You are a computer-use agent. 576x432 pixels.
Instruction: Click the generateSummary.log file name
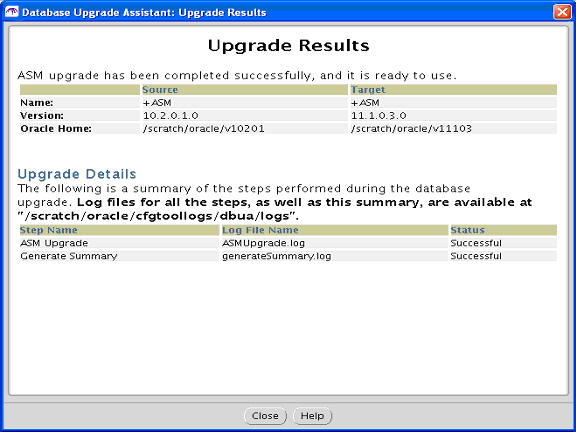[277, 256]
